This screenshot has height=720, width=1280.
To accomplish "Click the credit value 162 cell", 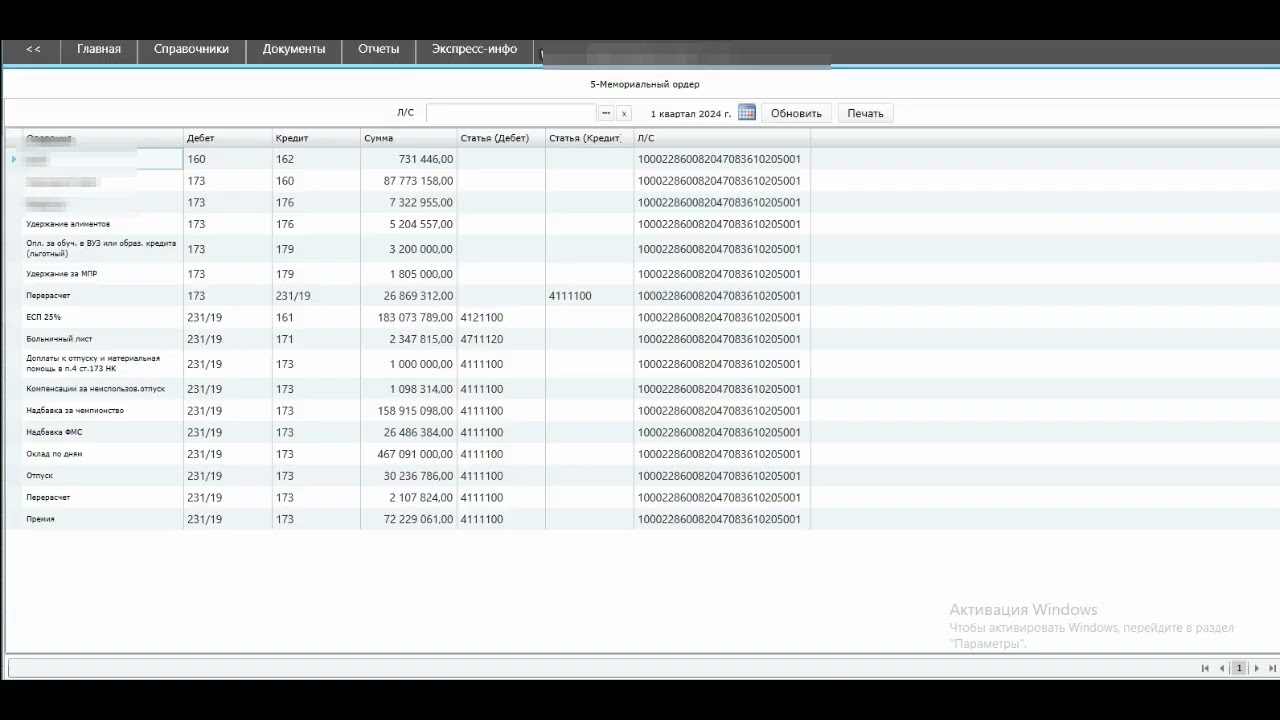I will [316, 159].
